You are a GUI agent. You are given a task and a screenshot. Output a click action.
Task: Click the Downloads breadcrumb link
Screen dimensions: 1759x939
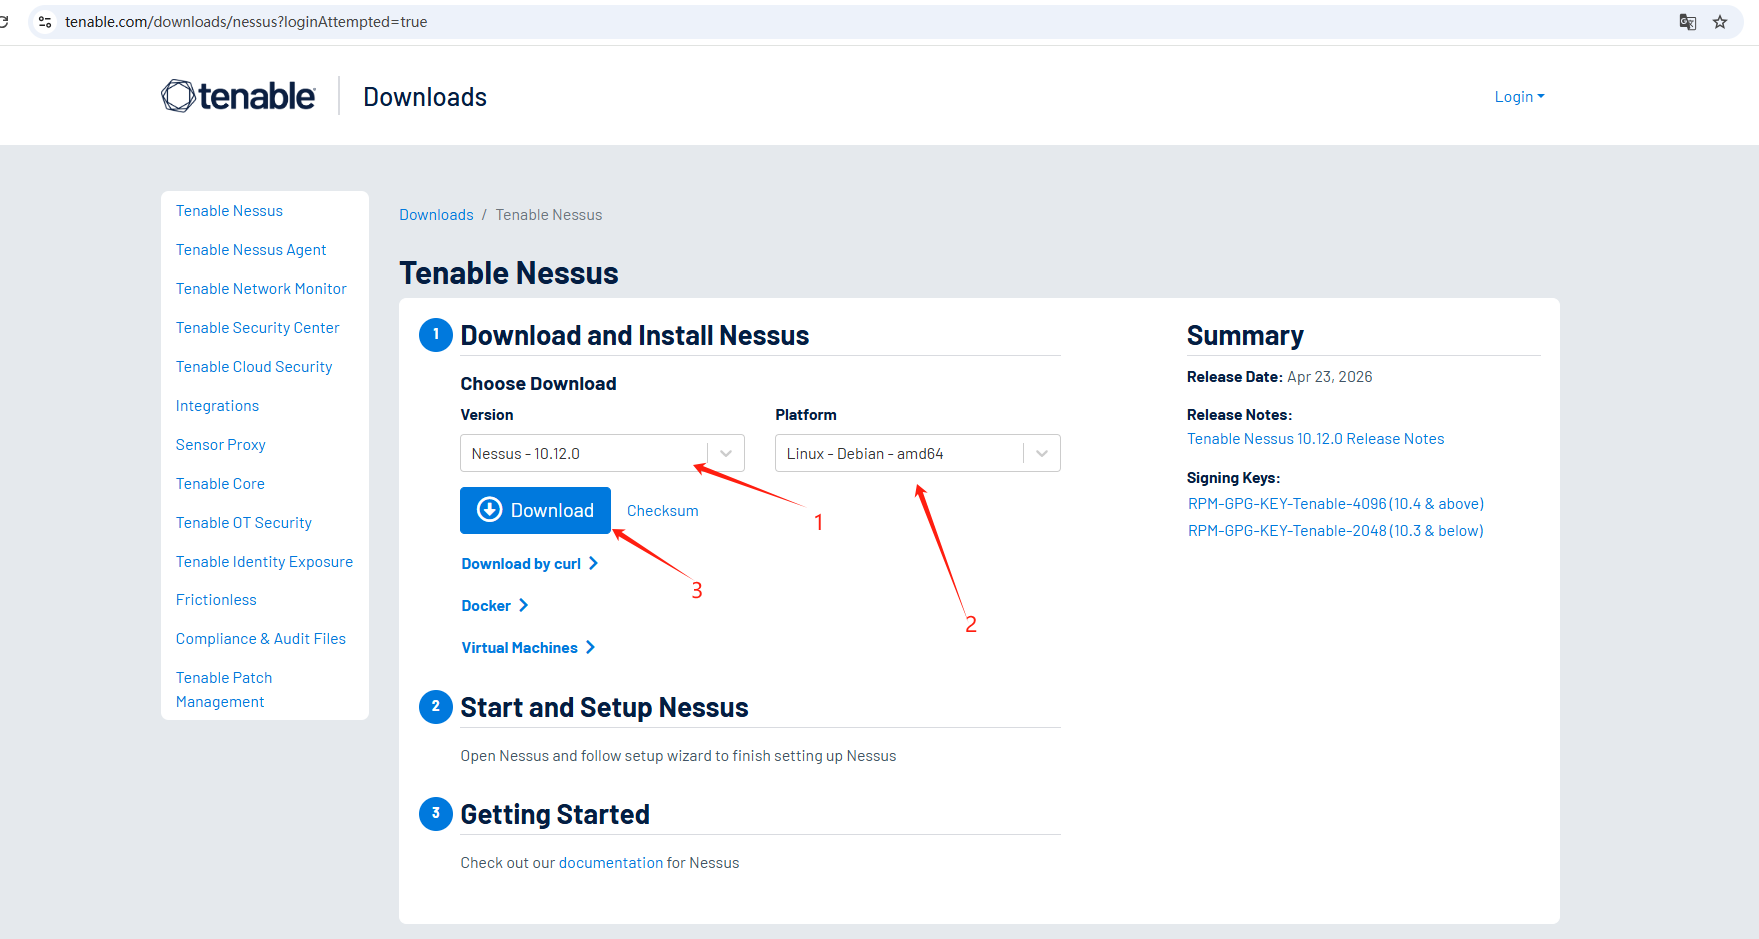[436, 215]
